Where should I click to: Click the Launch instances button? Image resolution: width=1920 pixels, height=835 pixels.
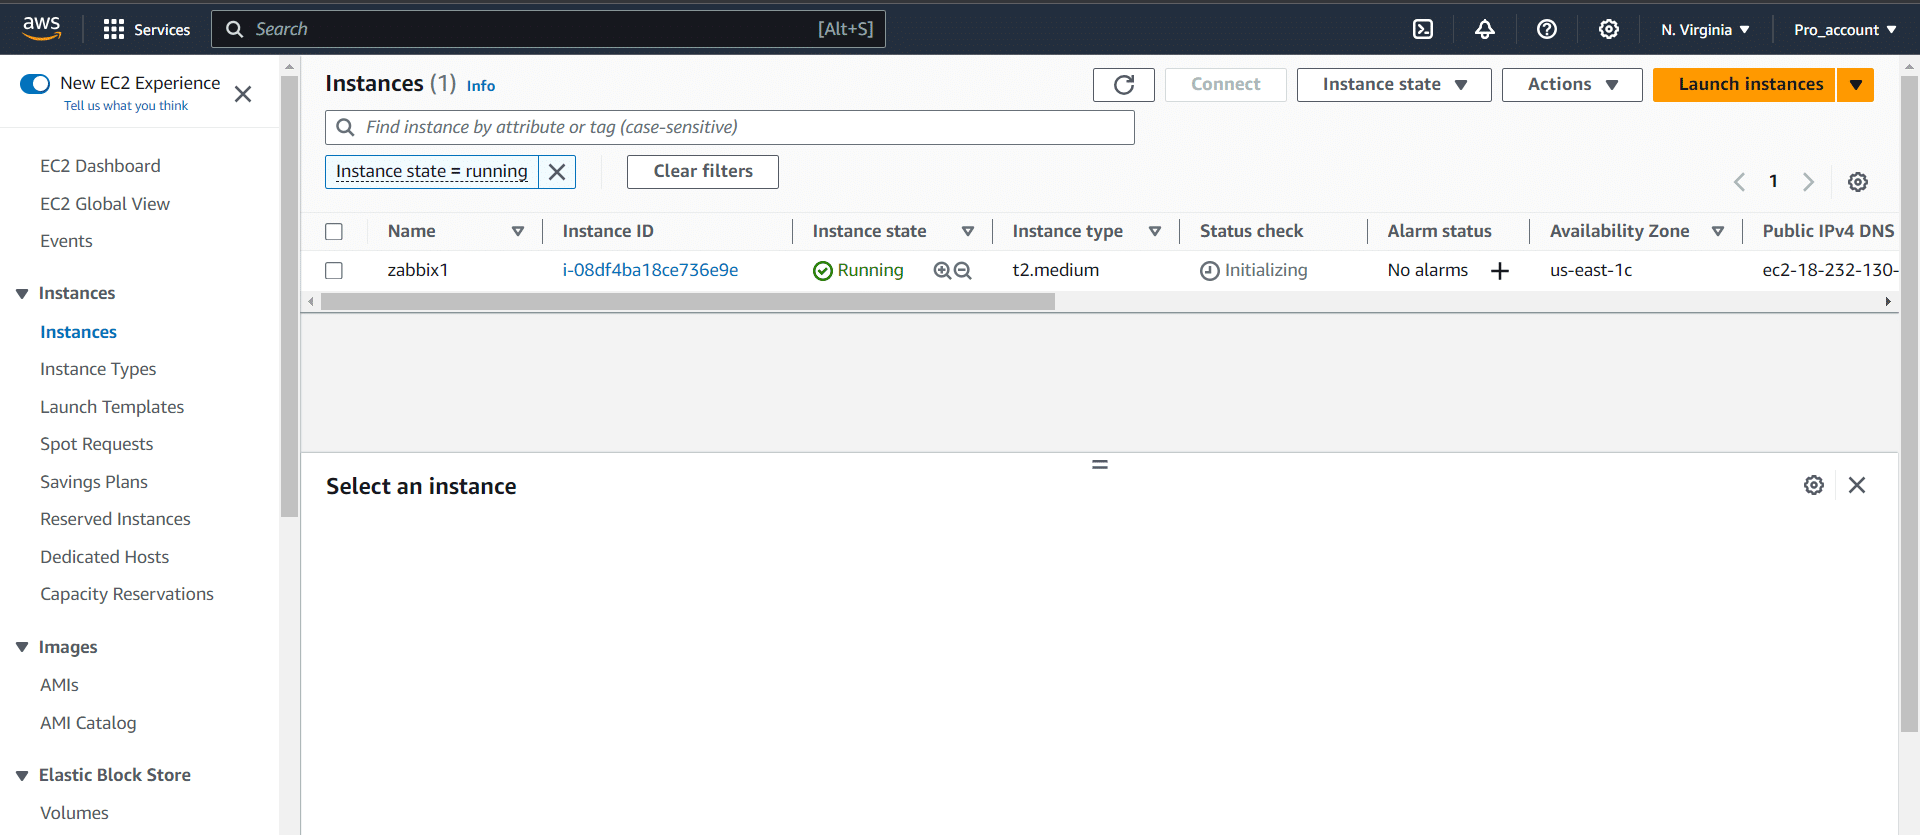(x=1744, y=85)
